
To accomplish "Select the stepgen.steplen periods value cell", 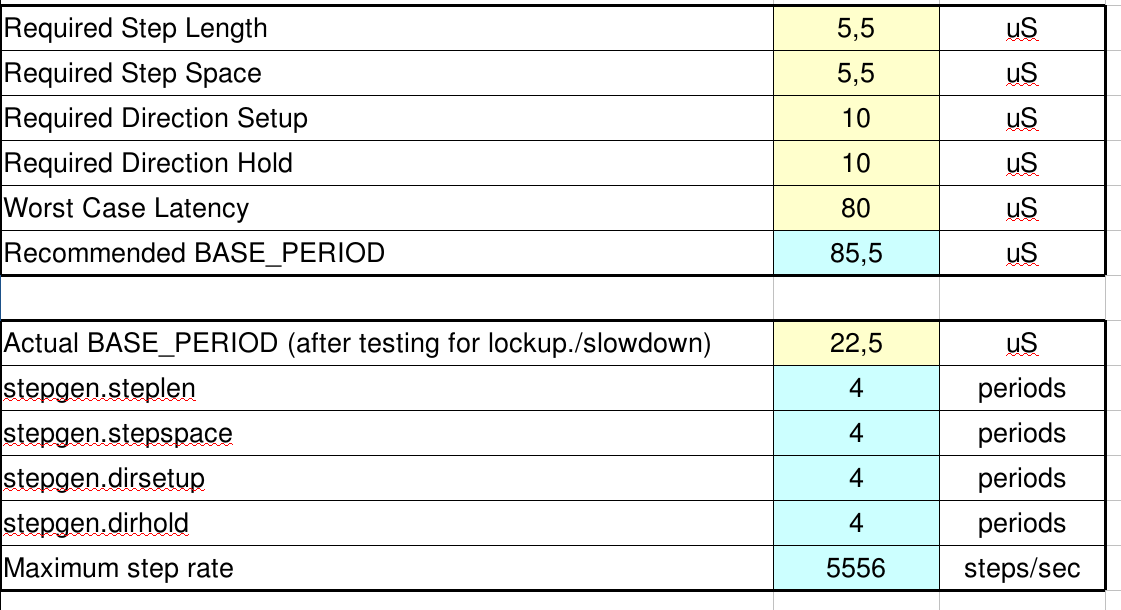I will pyautogui.click(x=856, y=388).
